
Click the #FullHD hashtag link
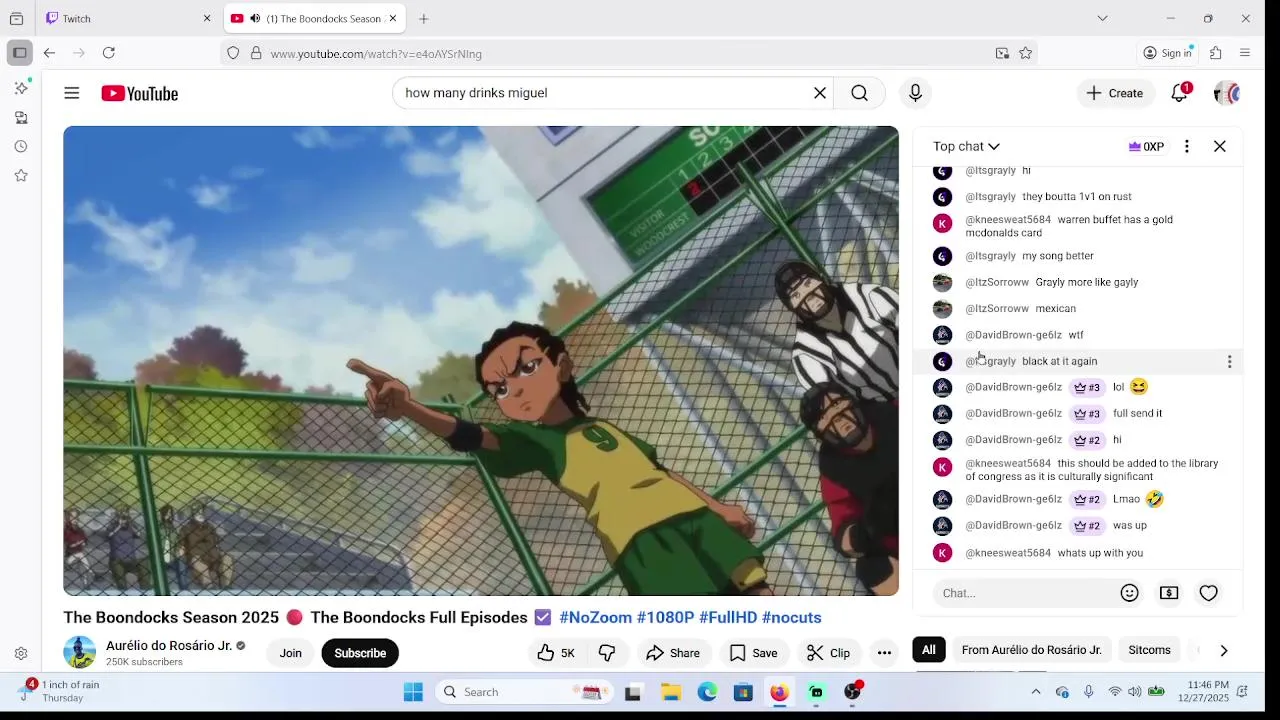(x=728, y=617)
